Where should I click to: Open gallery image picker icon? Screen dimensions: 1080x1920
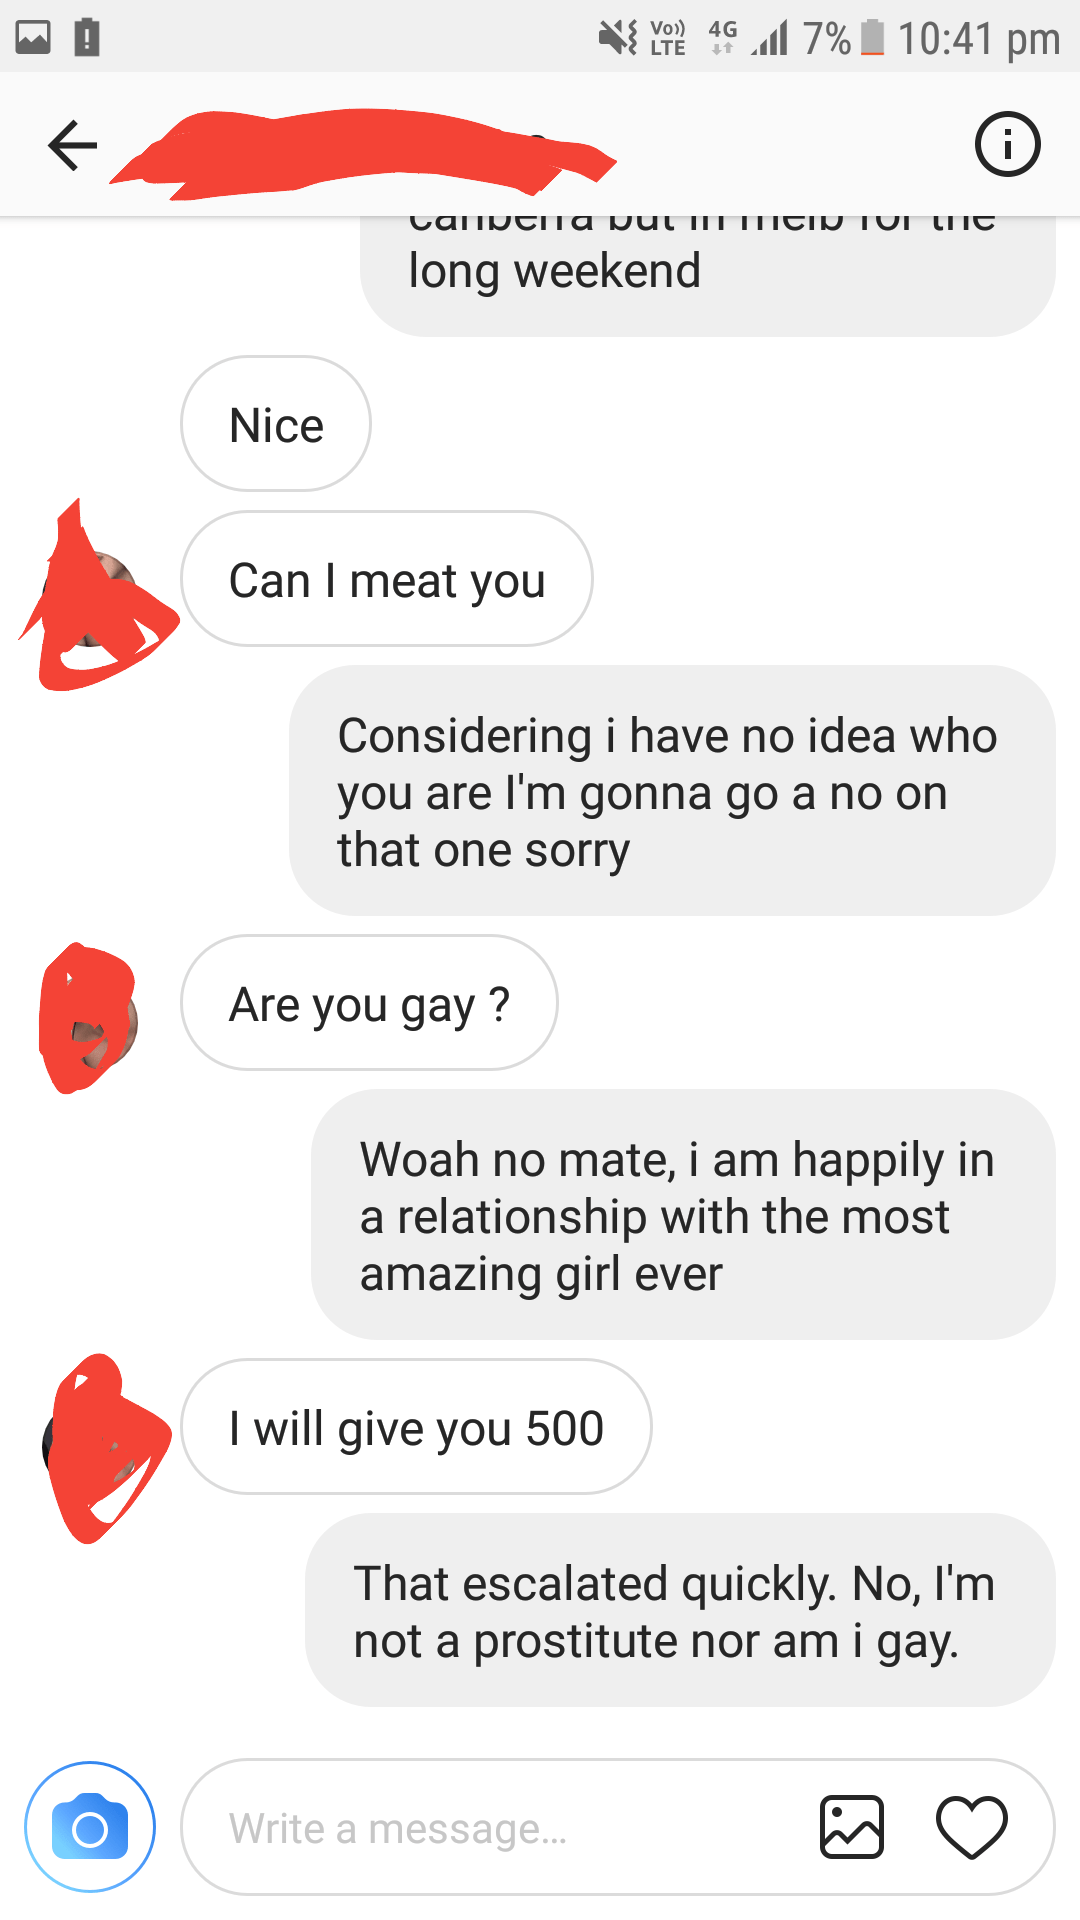point(852,1827)
